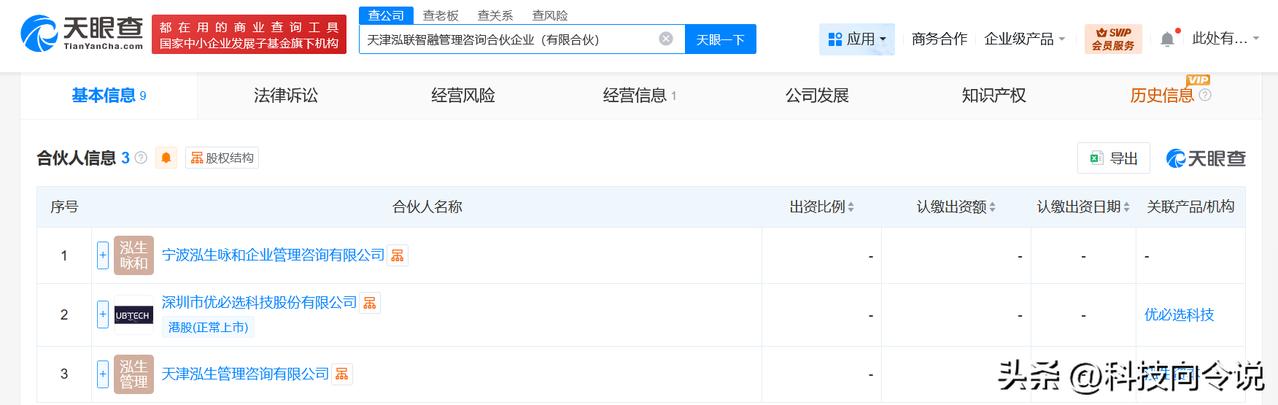Click equity structure icon beside 深圳市优必选科技

(x=370, y=302)
